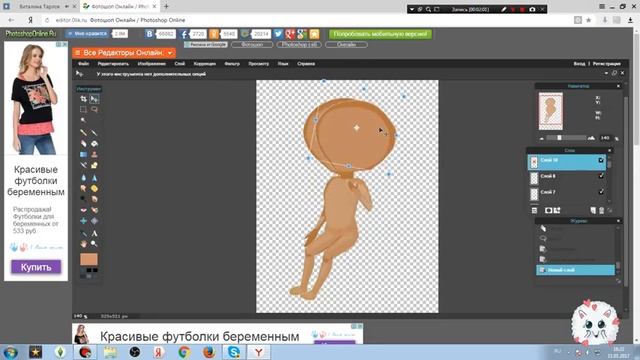The height and width of the screenshot is (360, 640).
Task: Zoom out using small mountain icon in Navigator
Action: click(542, 138)
